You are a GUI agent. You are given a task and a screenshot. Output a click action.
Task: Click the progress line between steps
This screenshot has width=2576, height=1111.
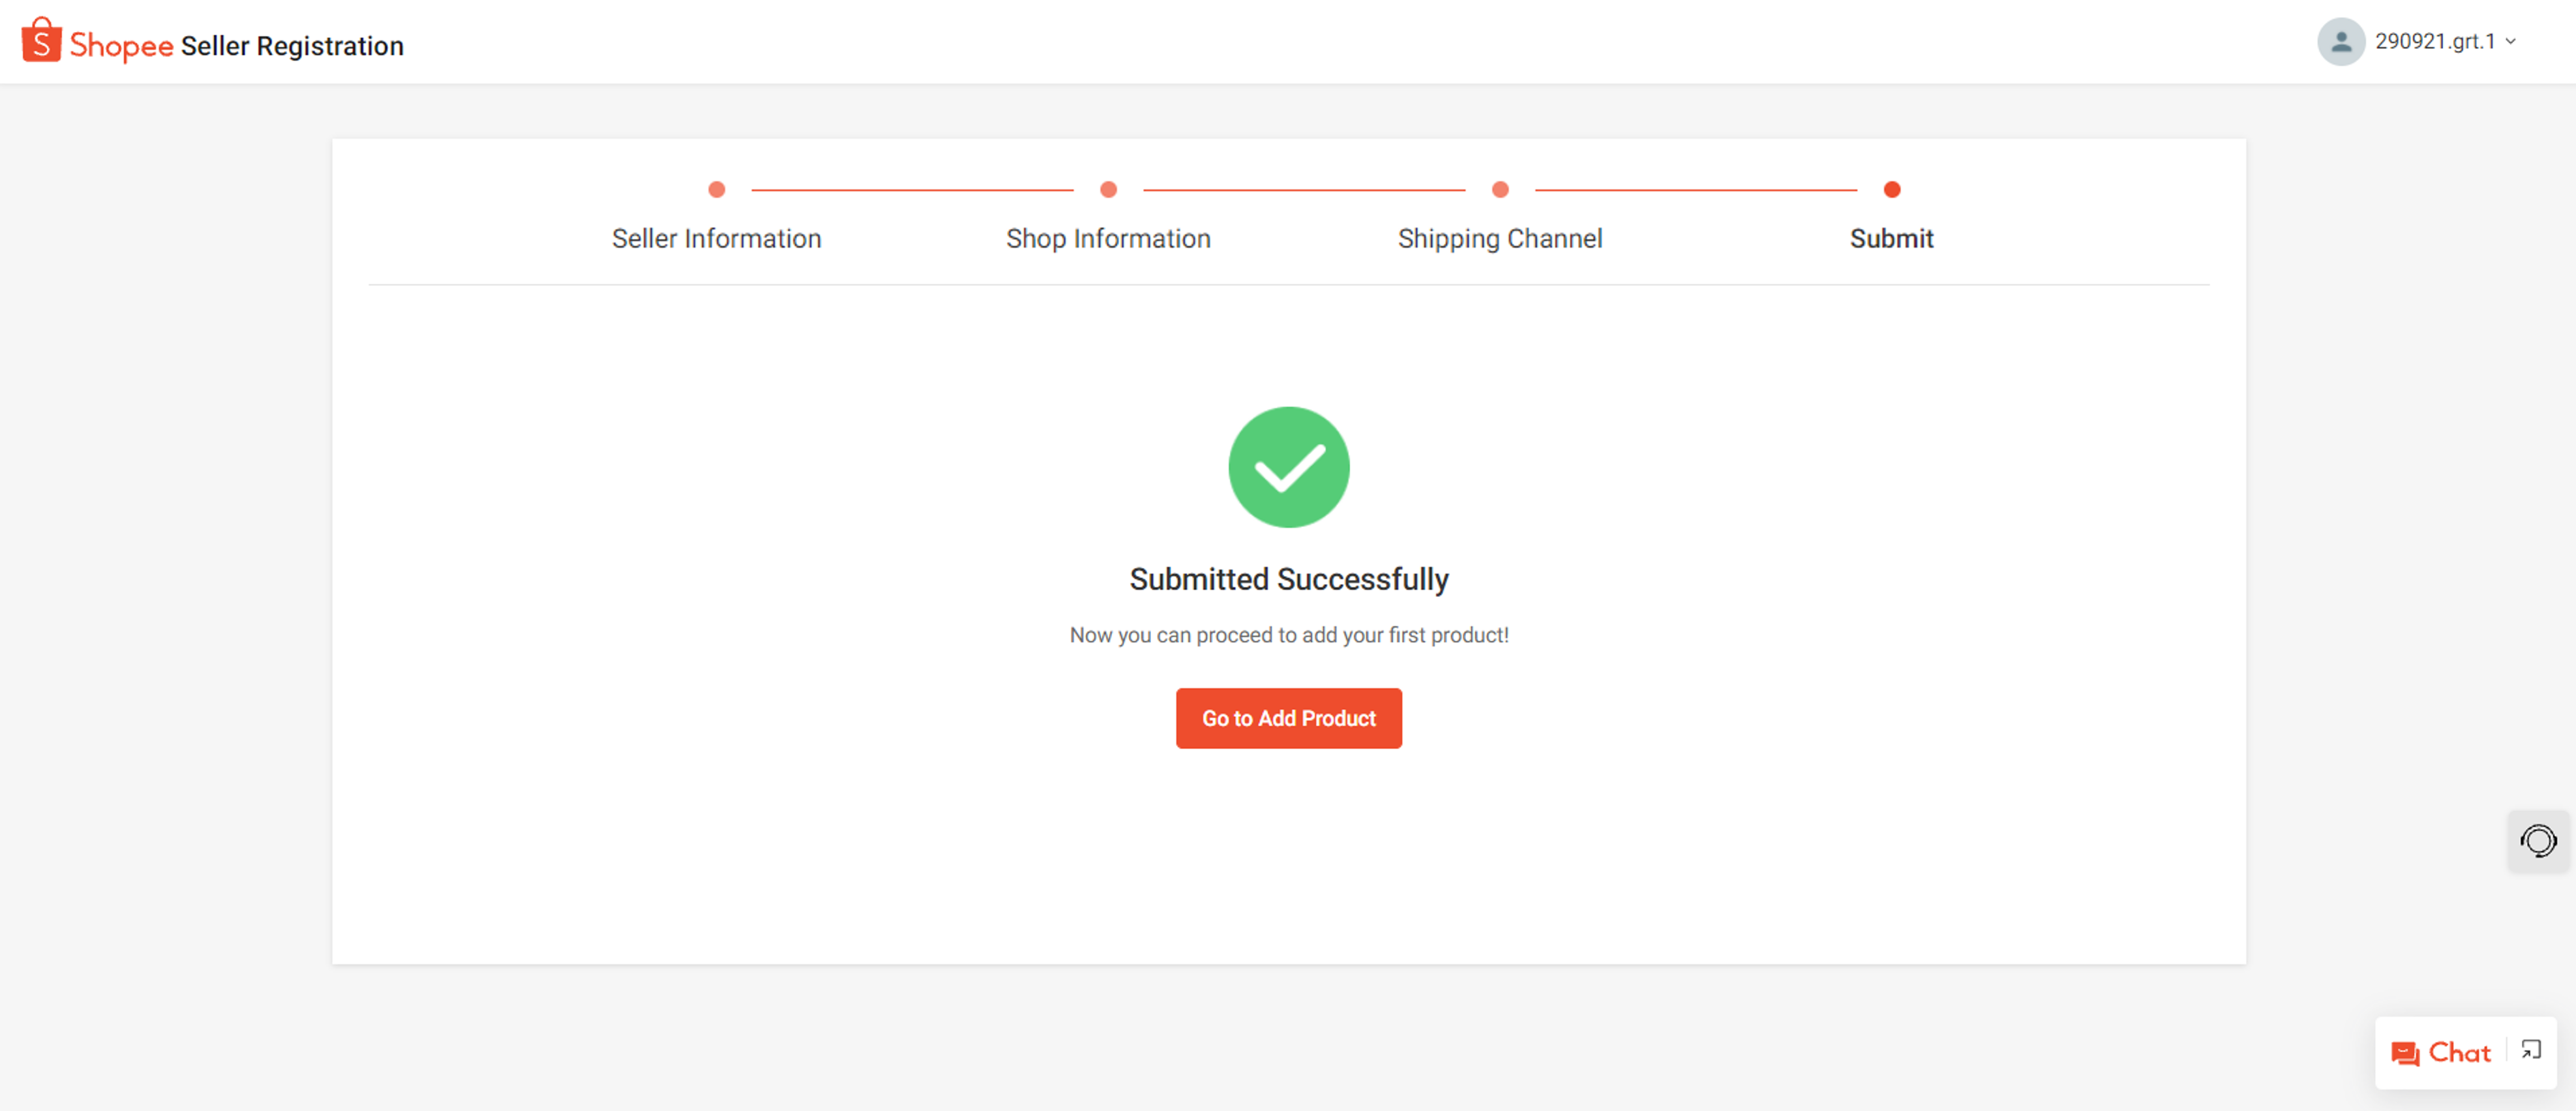tap(910, 189)
